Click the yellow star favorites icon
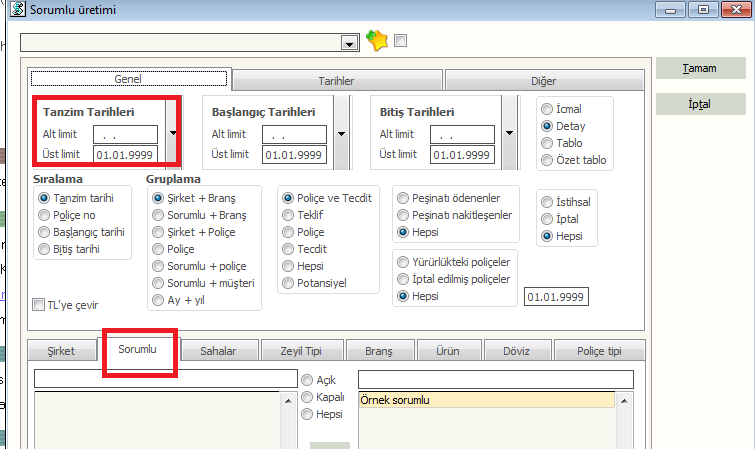The width and height of the screenshot is (755, 449). point(376,41)
